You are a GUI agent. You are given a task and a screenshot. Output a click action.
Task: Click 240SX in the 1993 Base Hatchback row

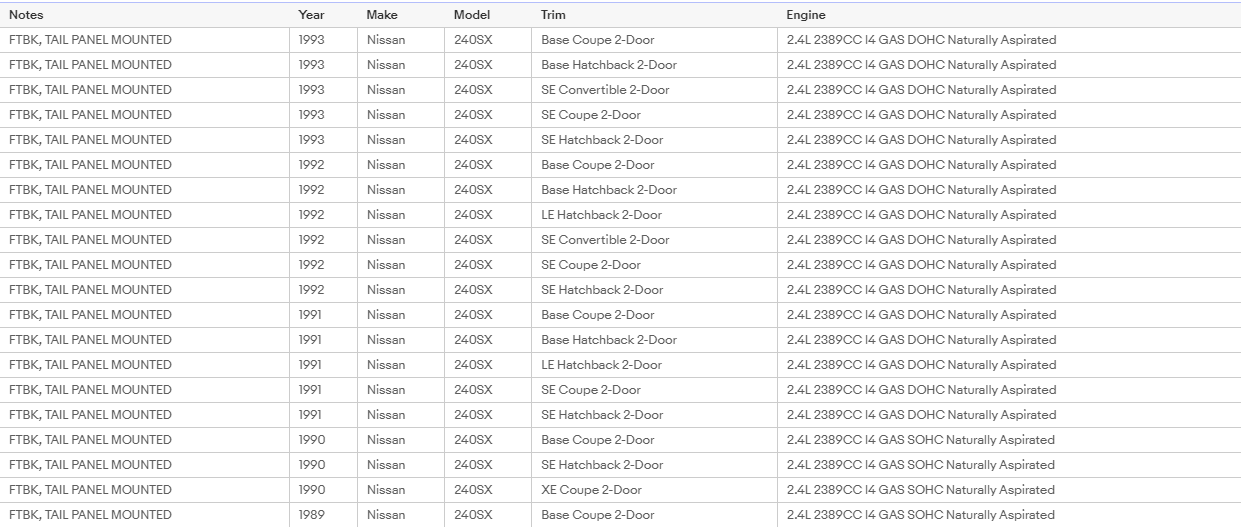(473, 65)
